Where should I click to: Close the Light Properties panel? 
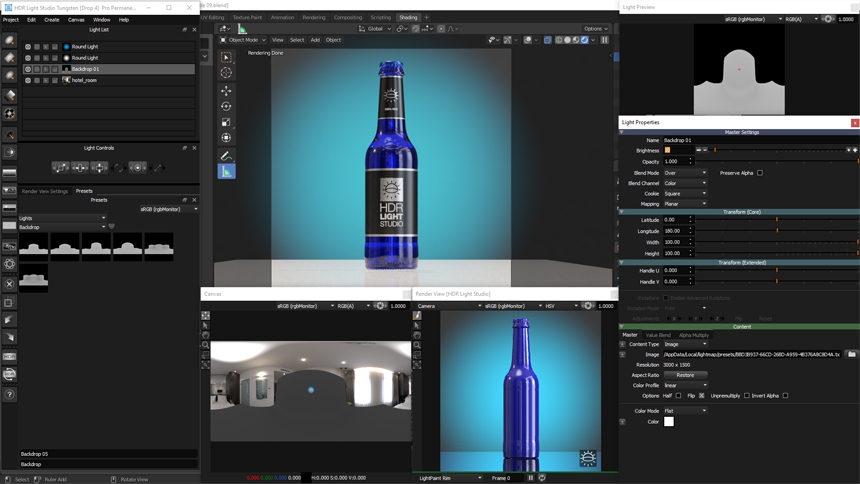coord(855,123)
